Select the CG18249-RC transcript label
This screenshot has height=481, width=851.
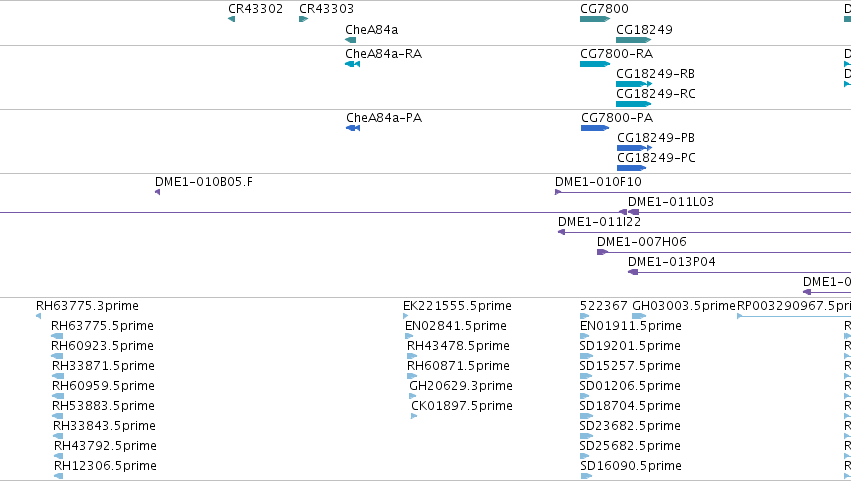pos(656,94)
